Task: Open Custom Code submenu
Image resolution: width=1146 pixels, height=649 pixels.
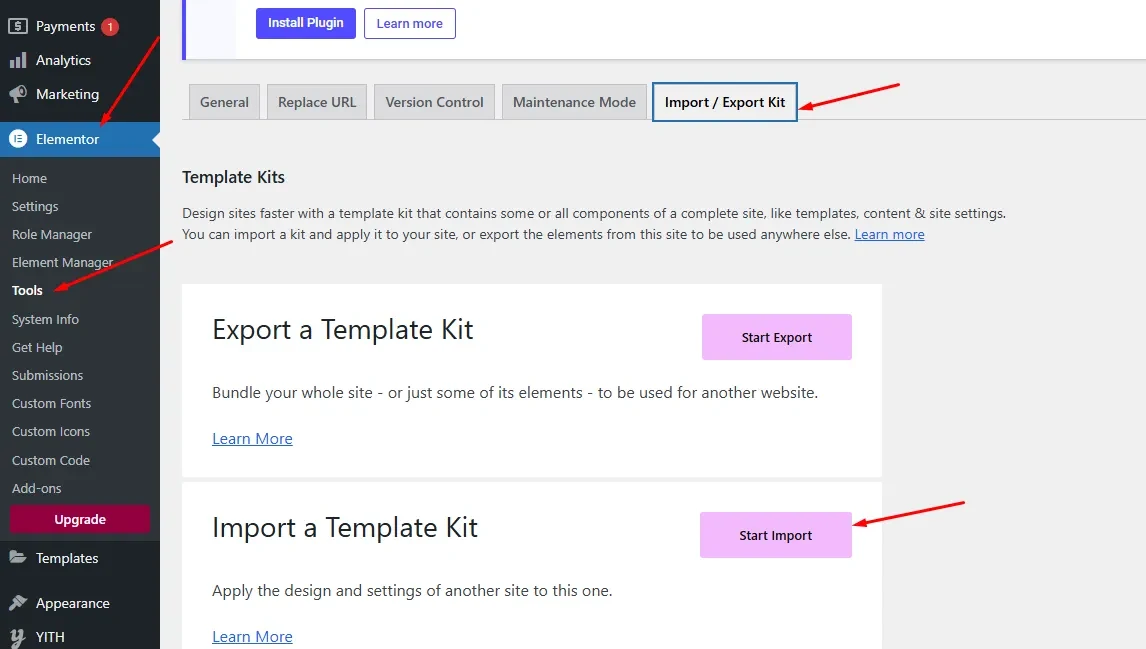Action: (50, 460)
